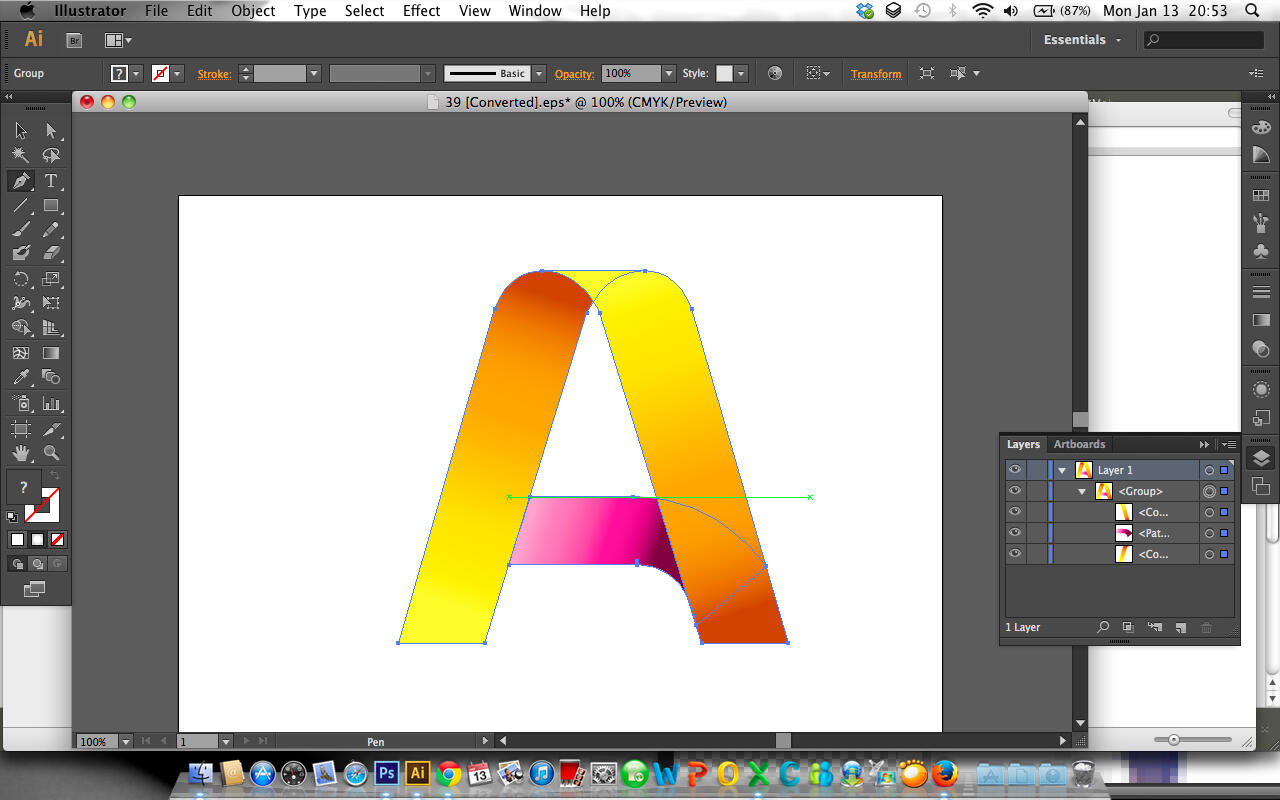The width and height of the screenshot is (1280, 800).
Task: Open the Effect menu
Action: coord(421,11)
